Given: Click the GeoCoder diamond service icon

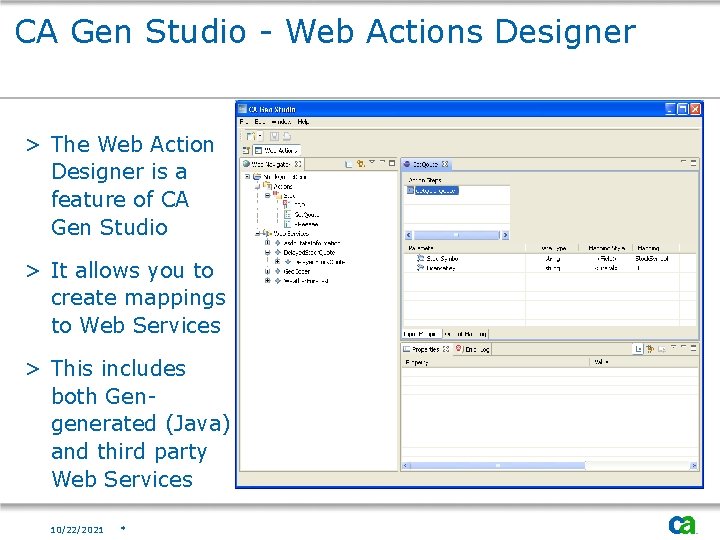Looking at the screenshot, I should (x=277, y=271).
